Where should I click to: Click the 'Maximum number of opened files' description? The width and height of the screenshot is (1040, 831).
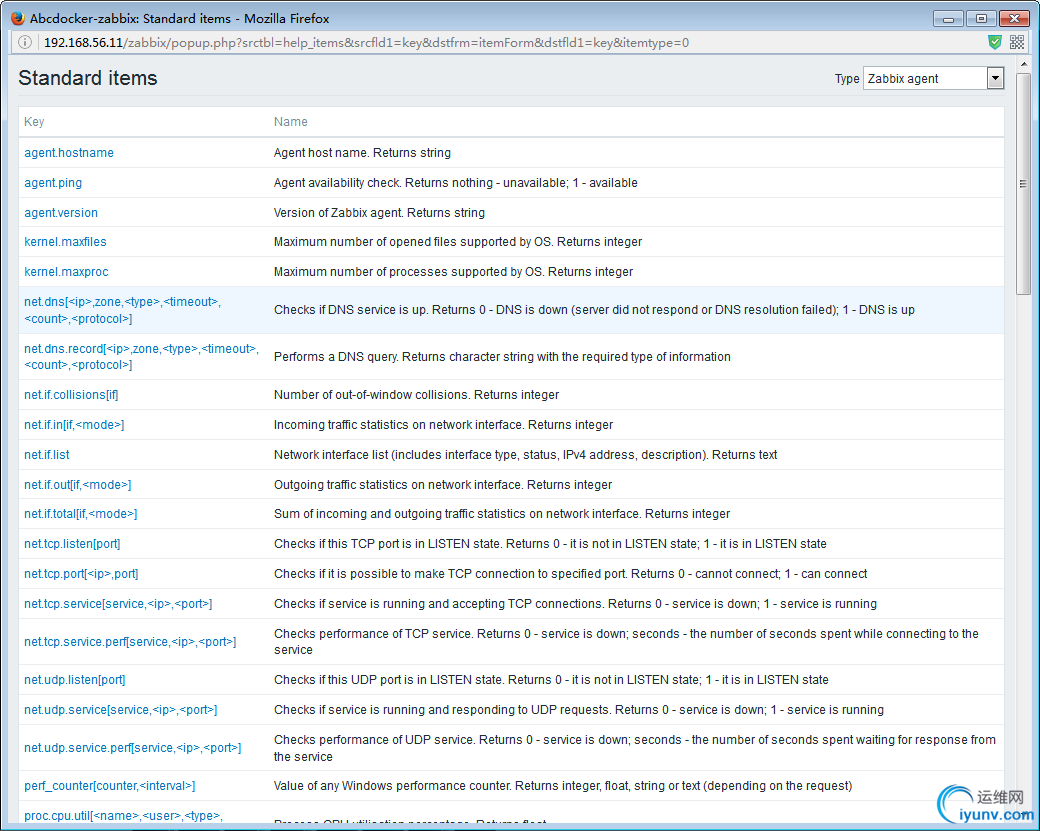click(x=458, y=241)
